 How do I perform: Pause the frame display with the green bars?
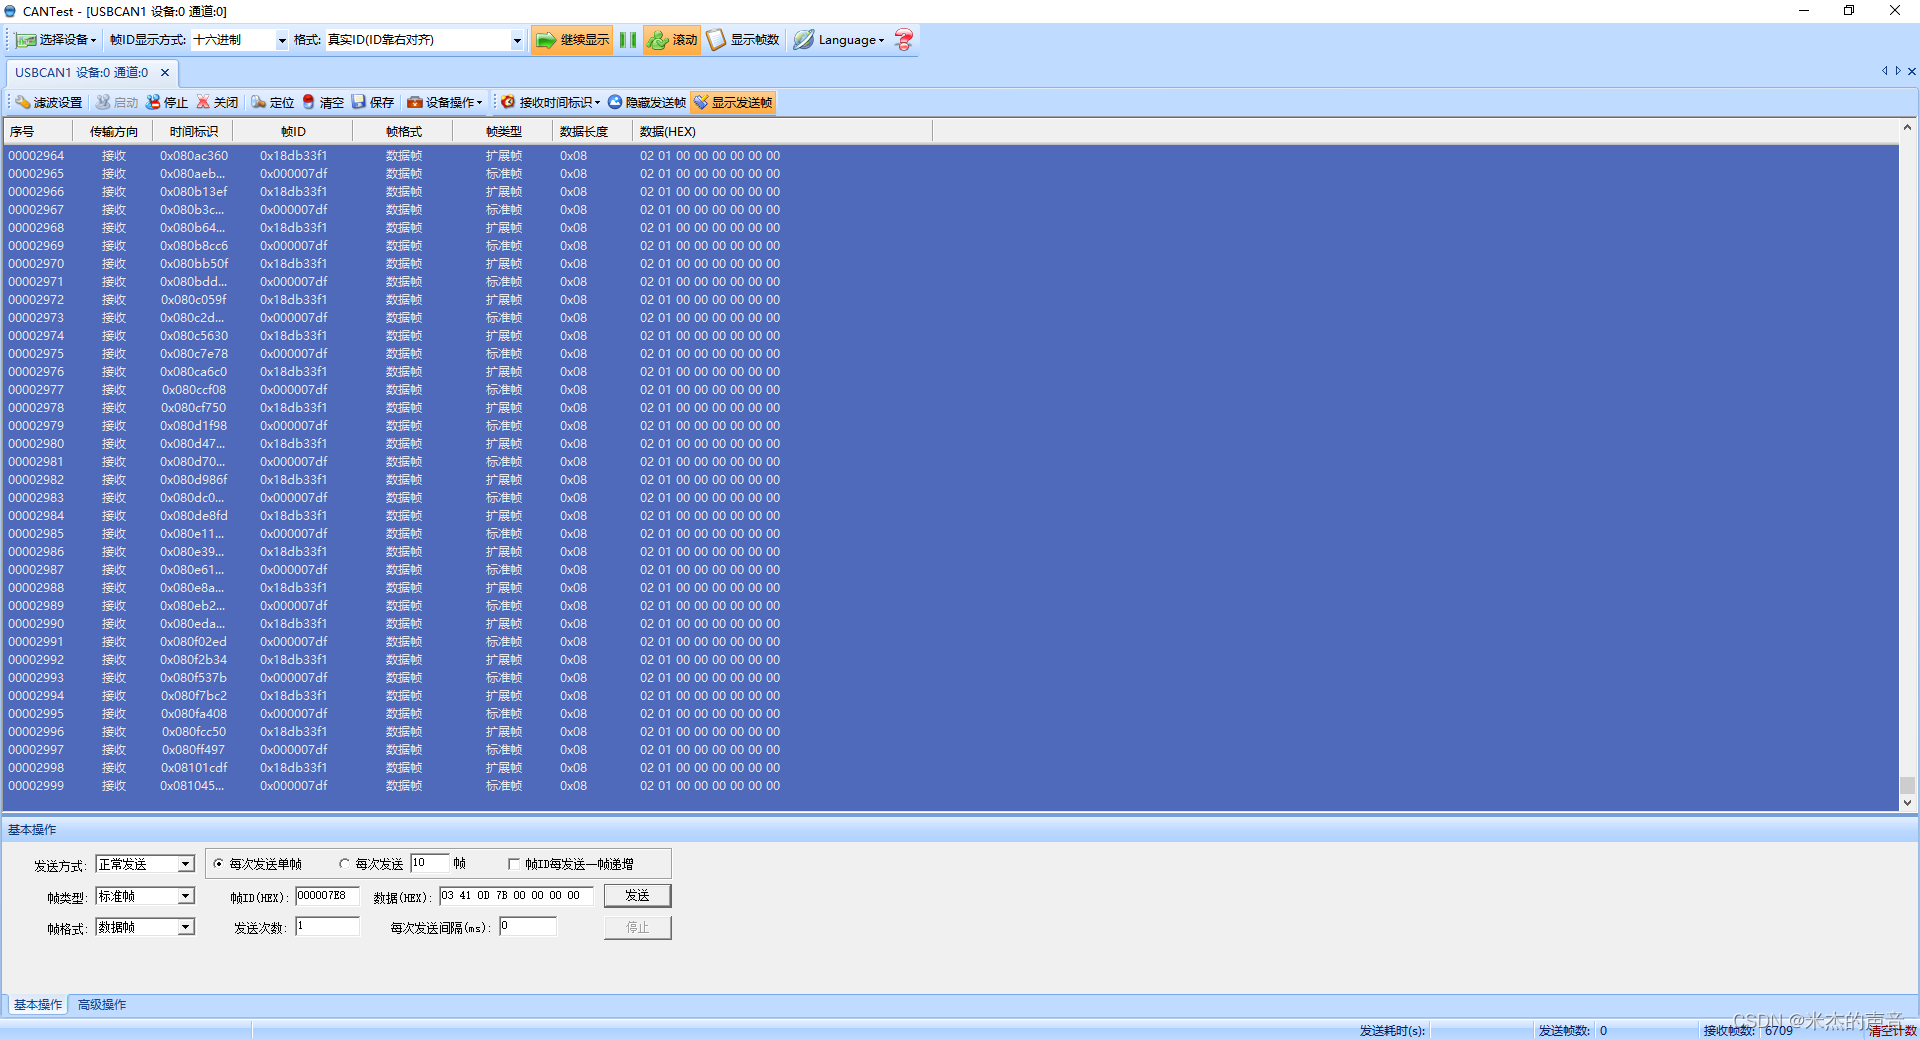tap(628, 40)
